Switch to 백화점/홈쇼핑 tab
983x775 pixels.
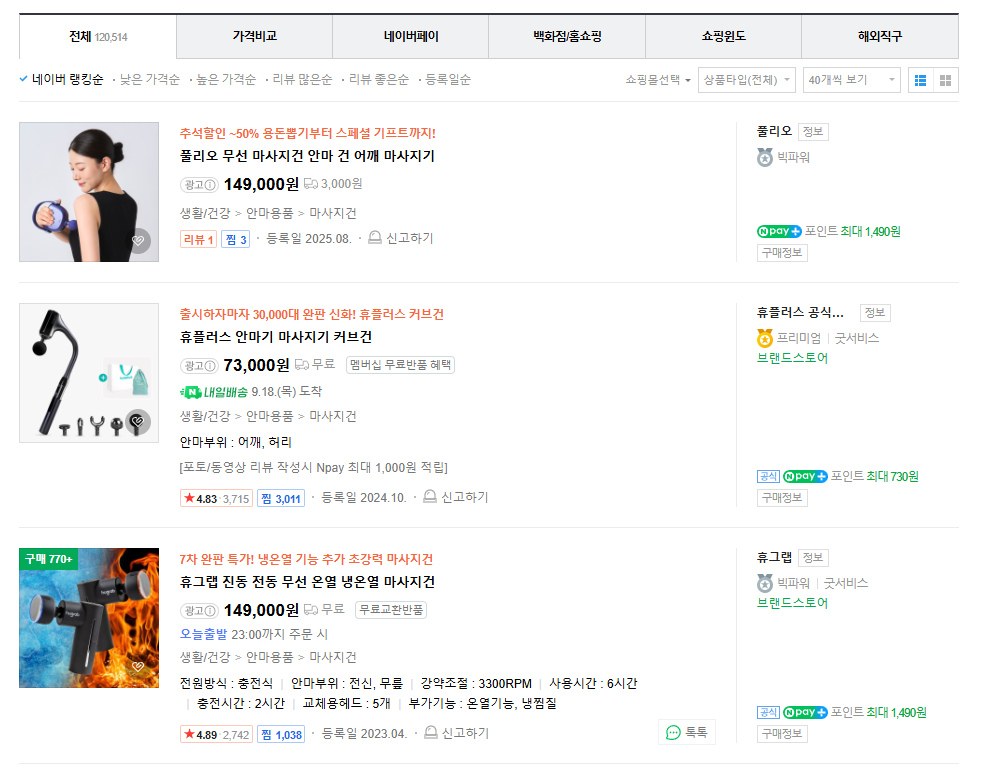click(567, 37)
